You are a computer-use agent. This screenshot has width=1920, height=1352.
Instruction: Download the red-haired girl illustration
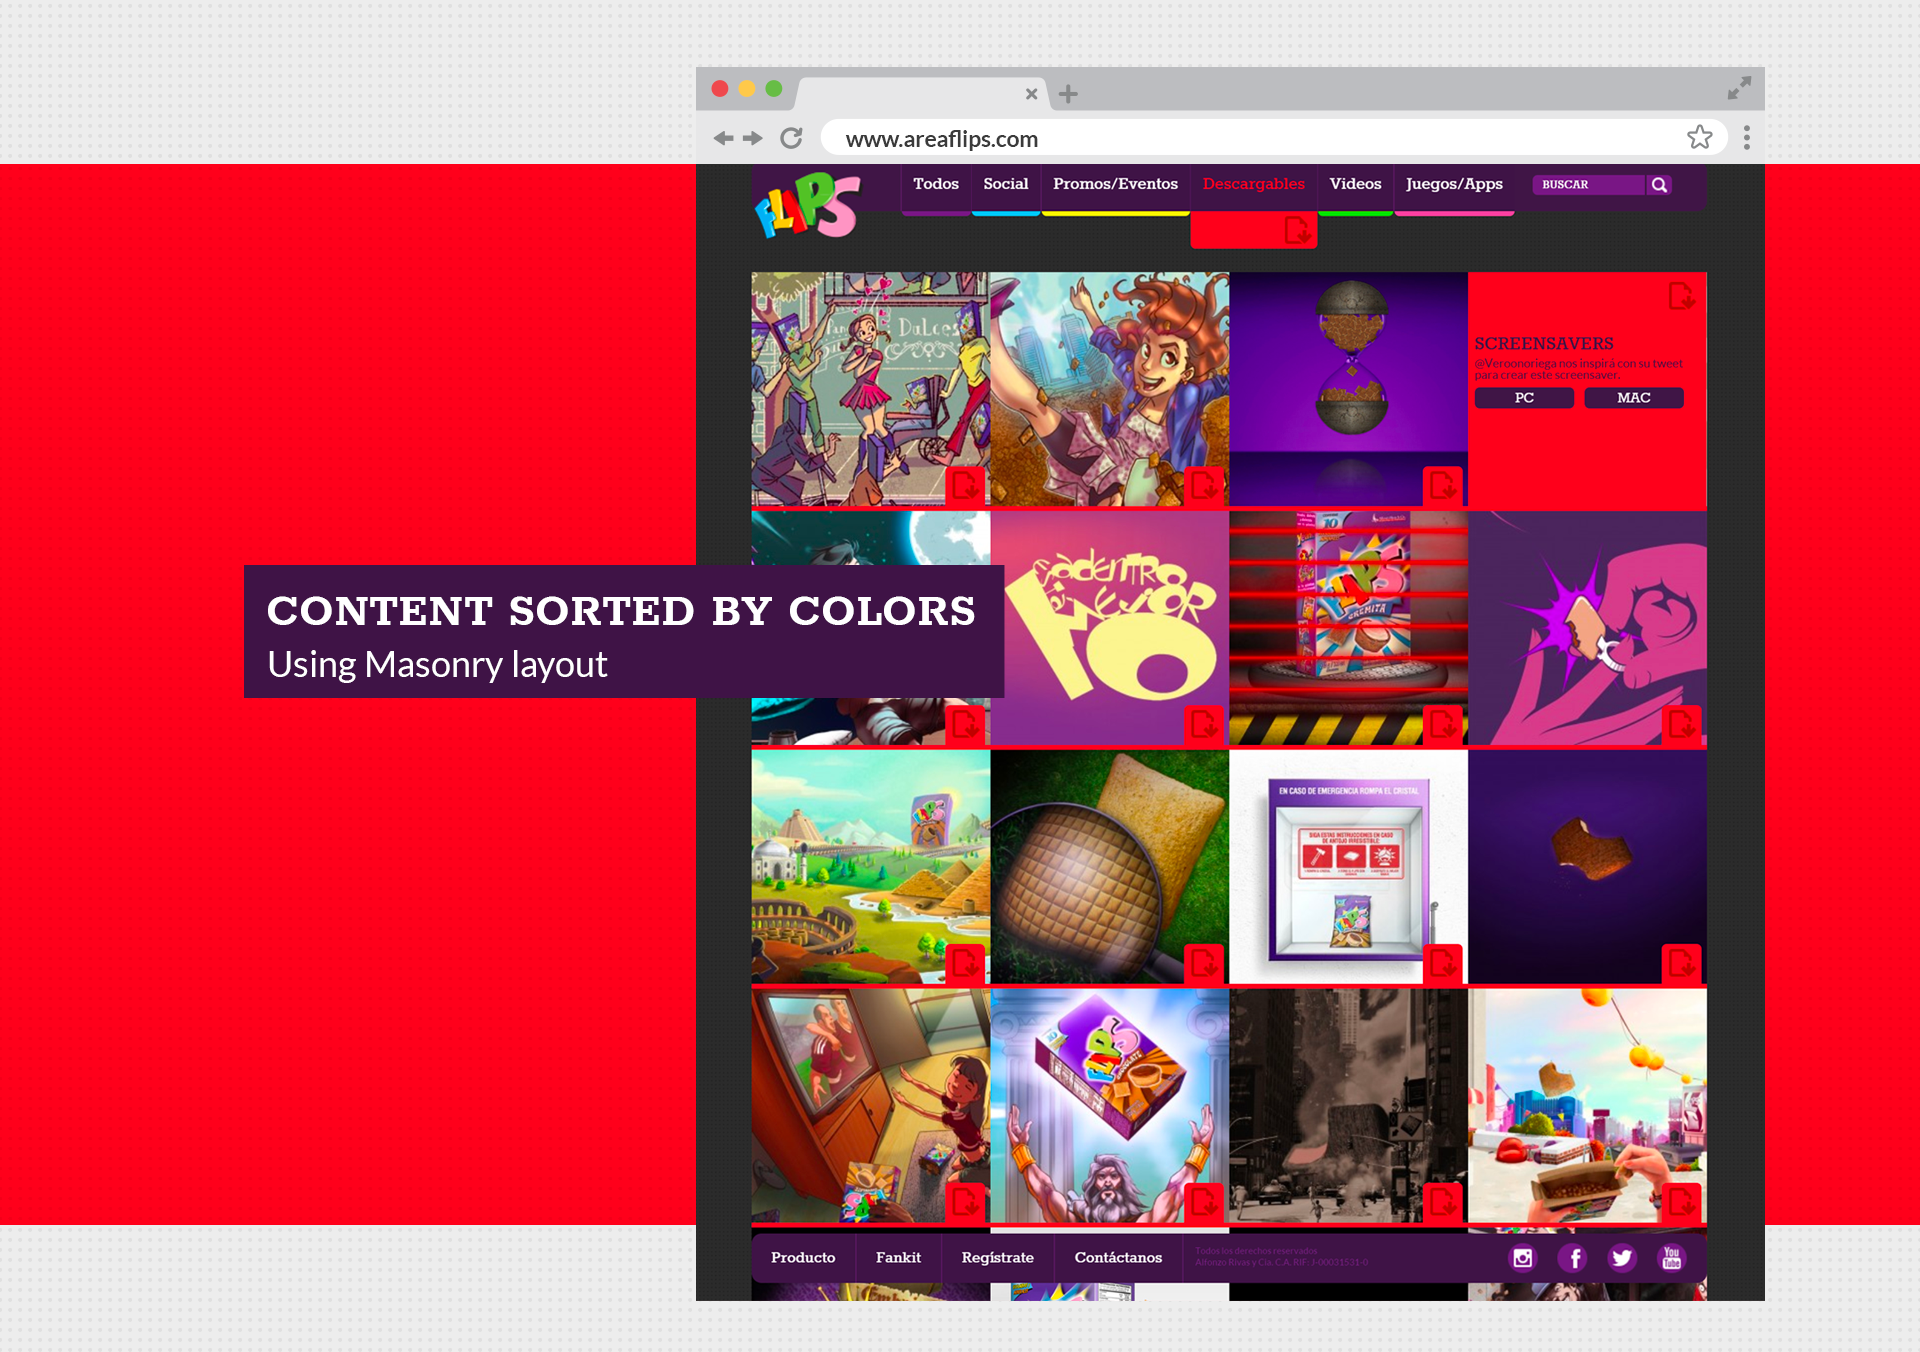point(1204,486)
